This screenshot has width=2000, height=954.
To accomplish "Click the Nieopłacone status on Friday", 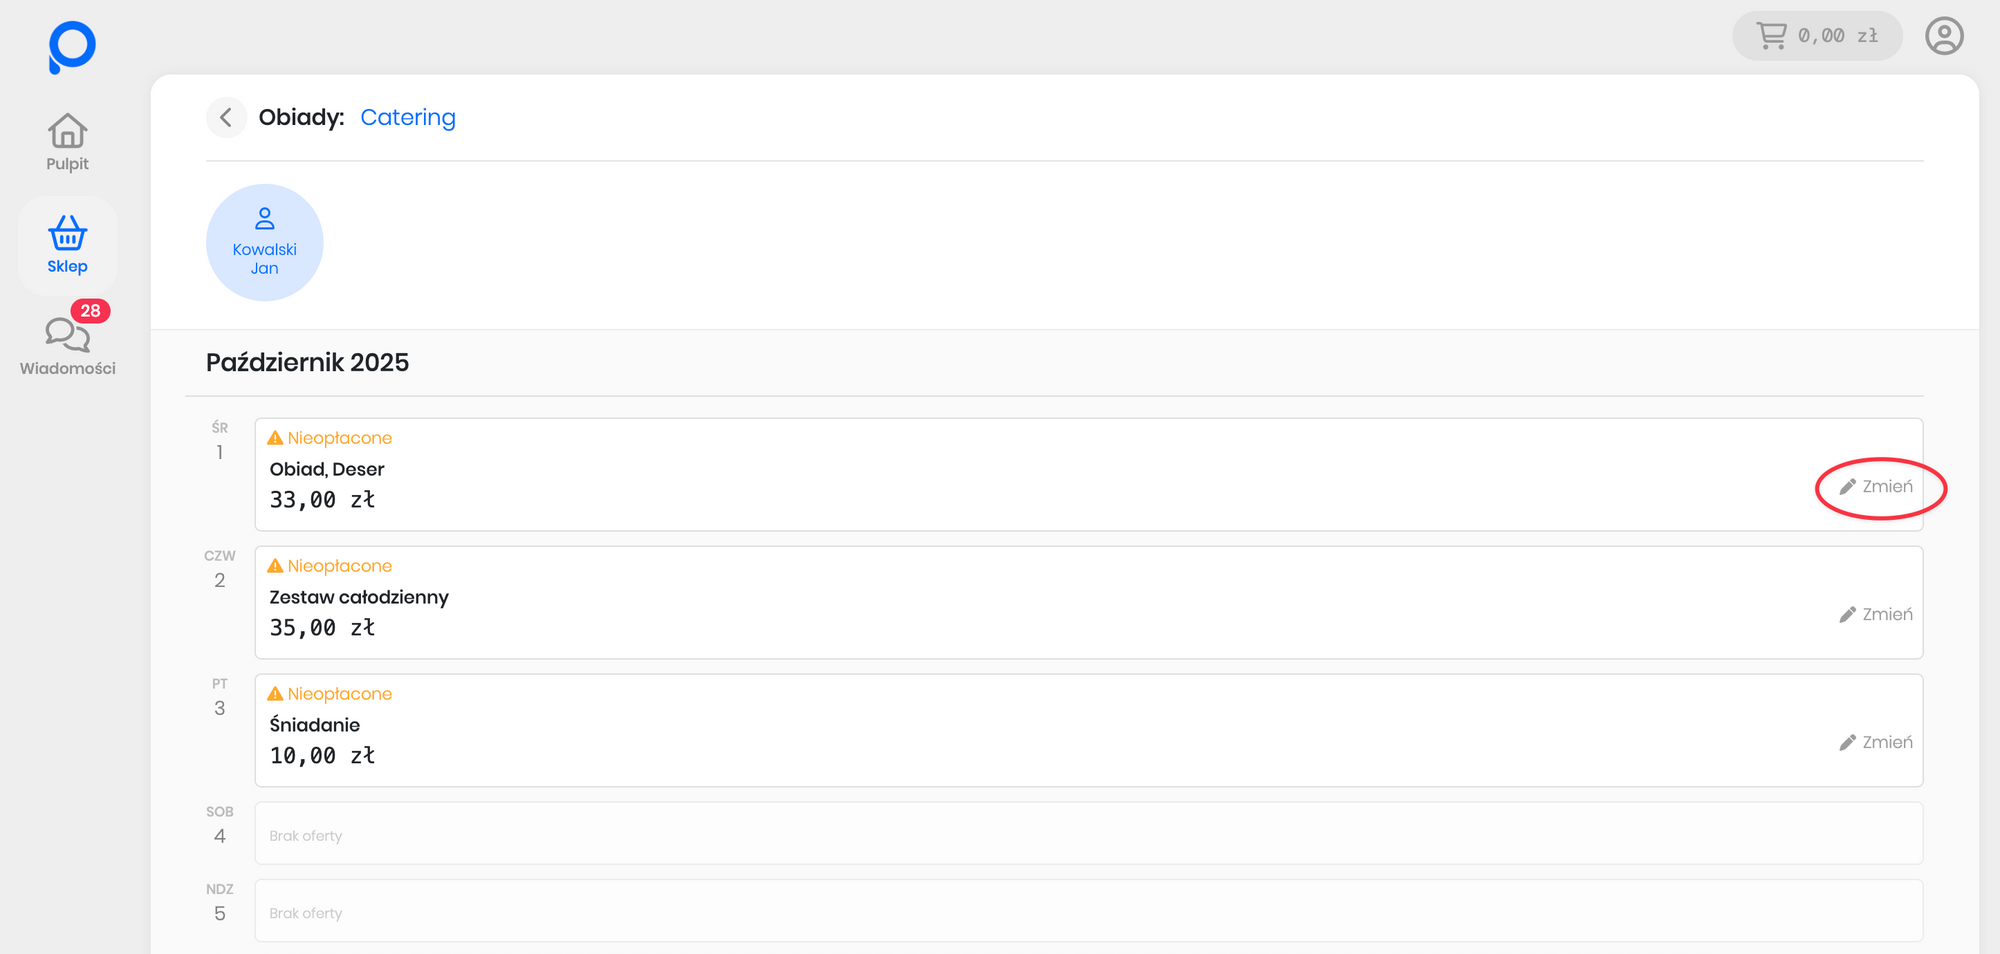I will [339, 694].
